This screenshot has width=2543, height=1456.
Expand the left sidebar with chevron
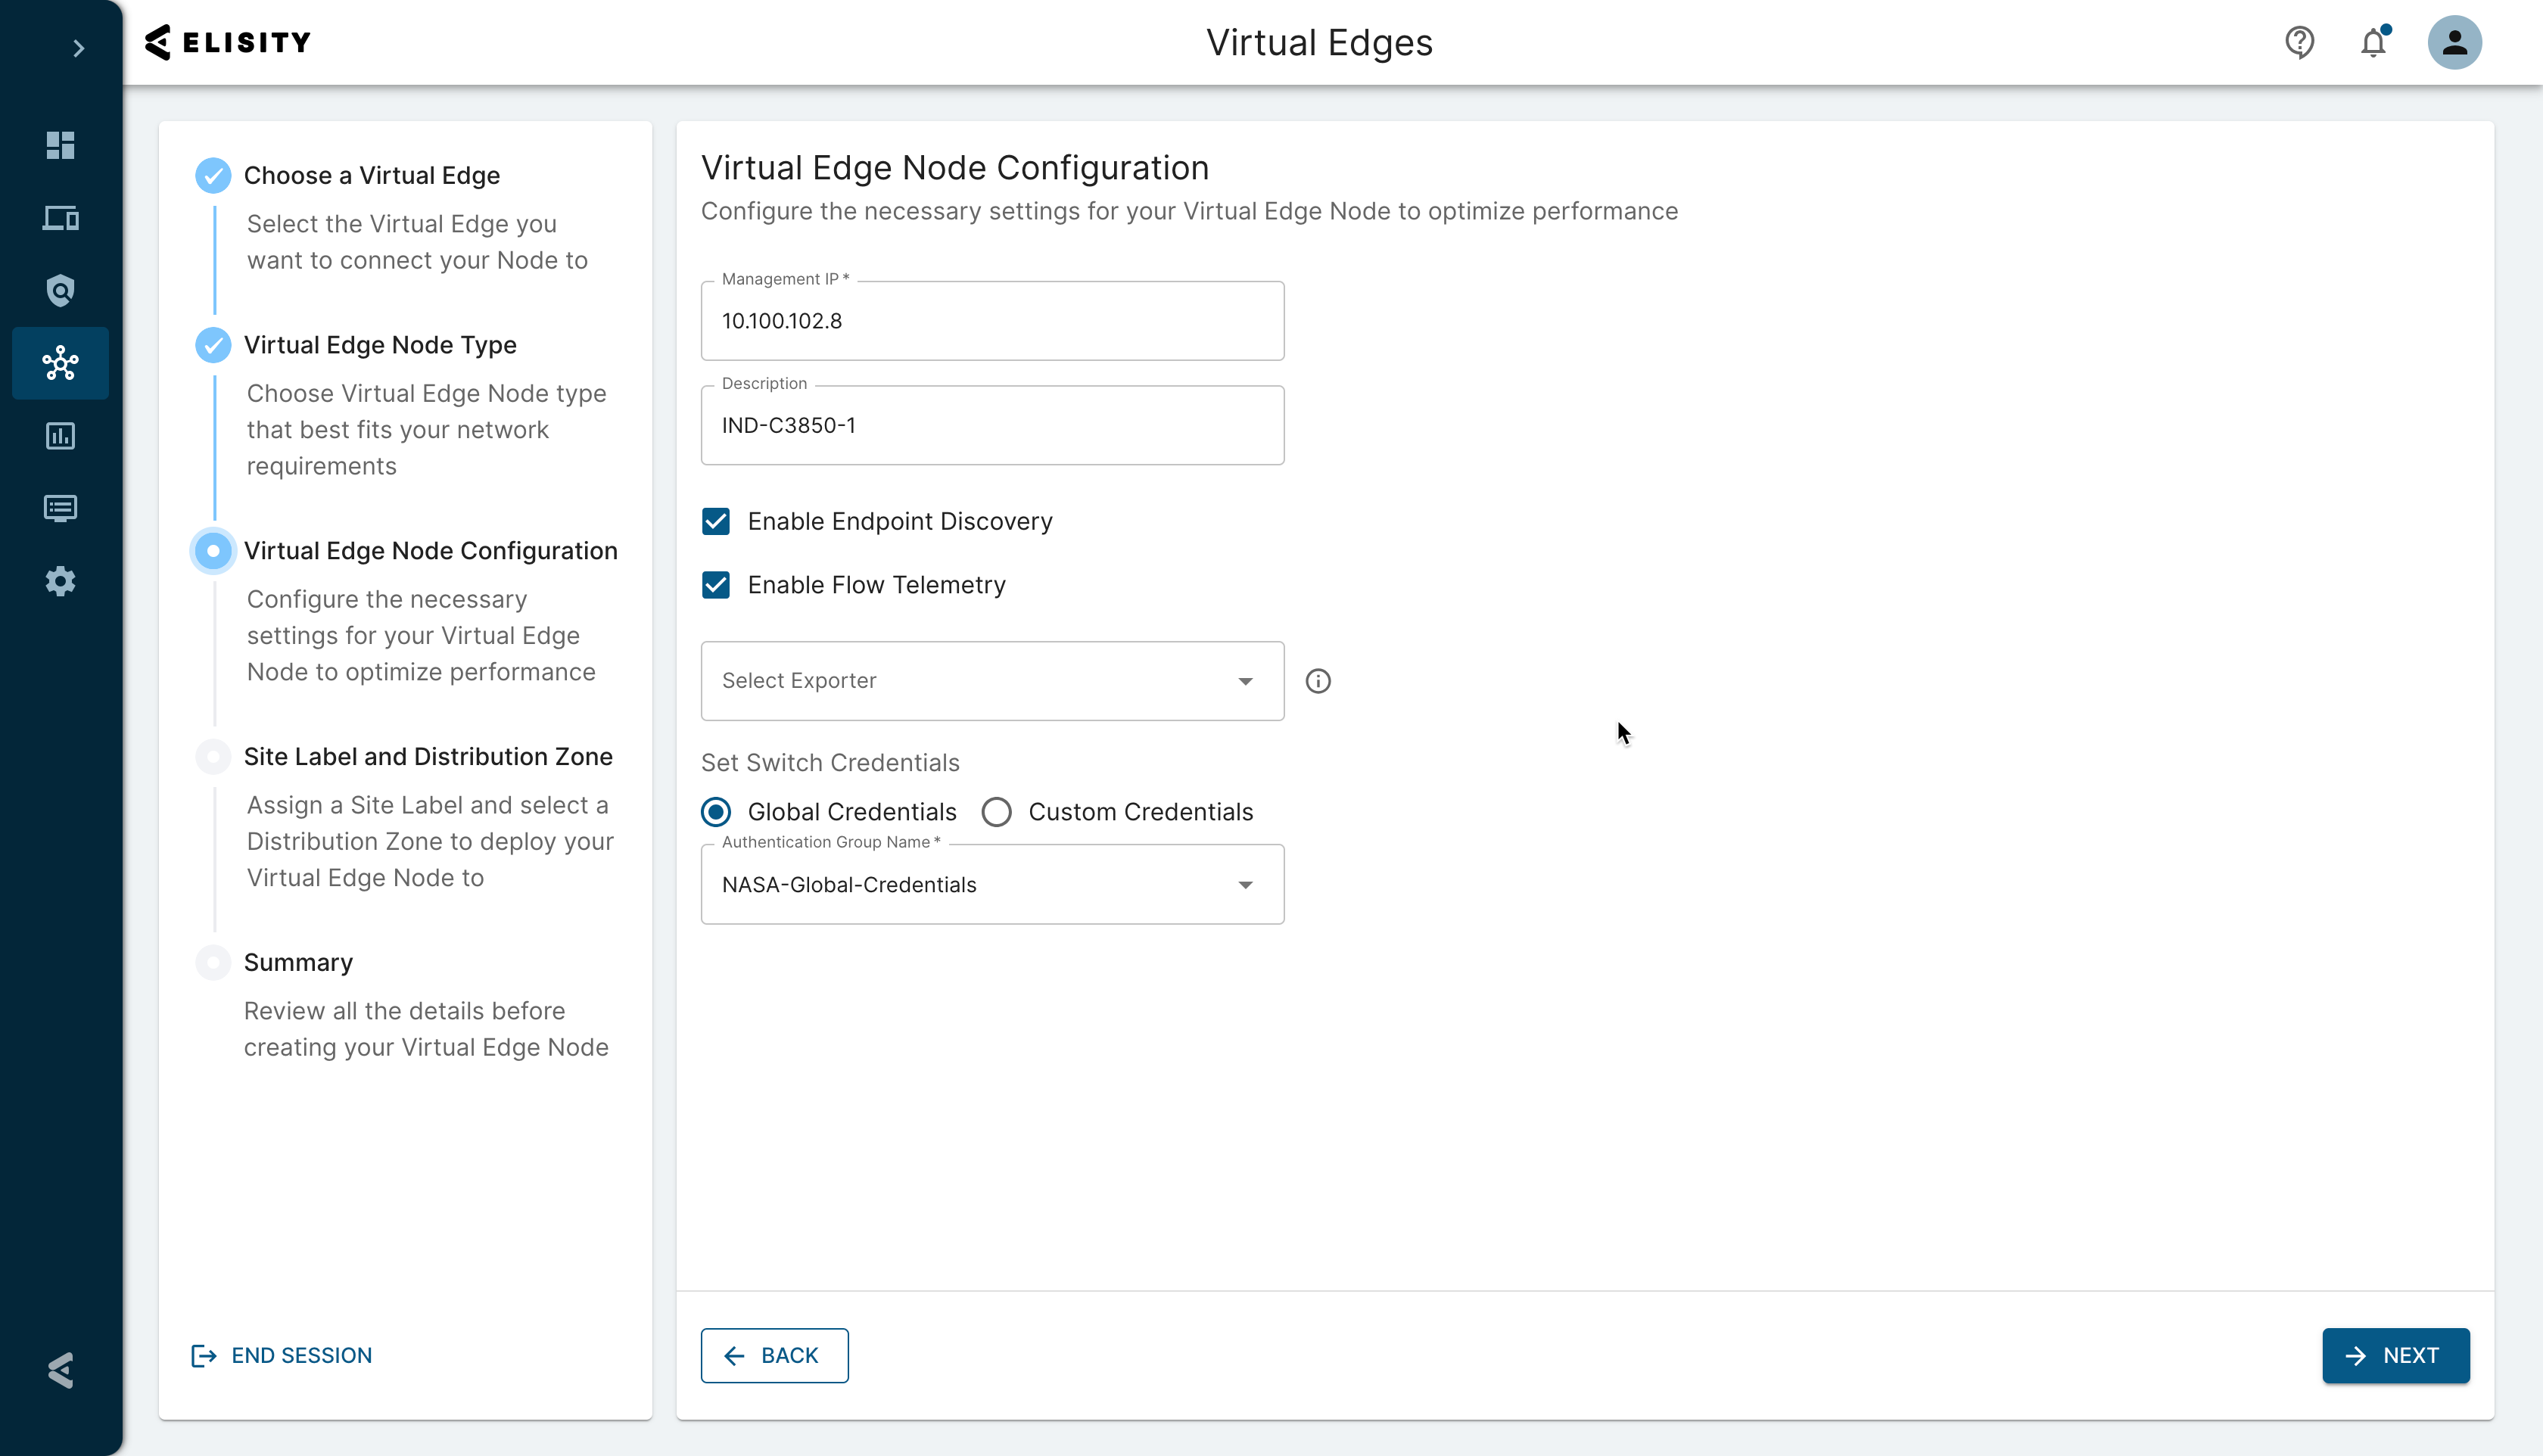(x=79, y=48)
